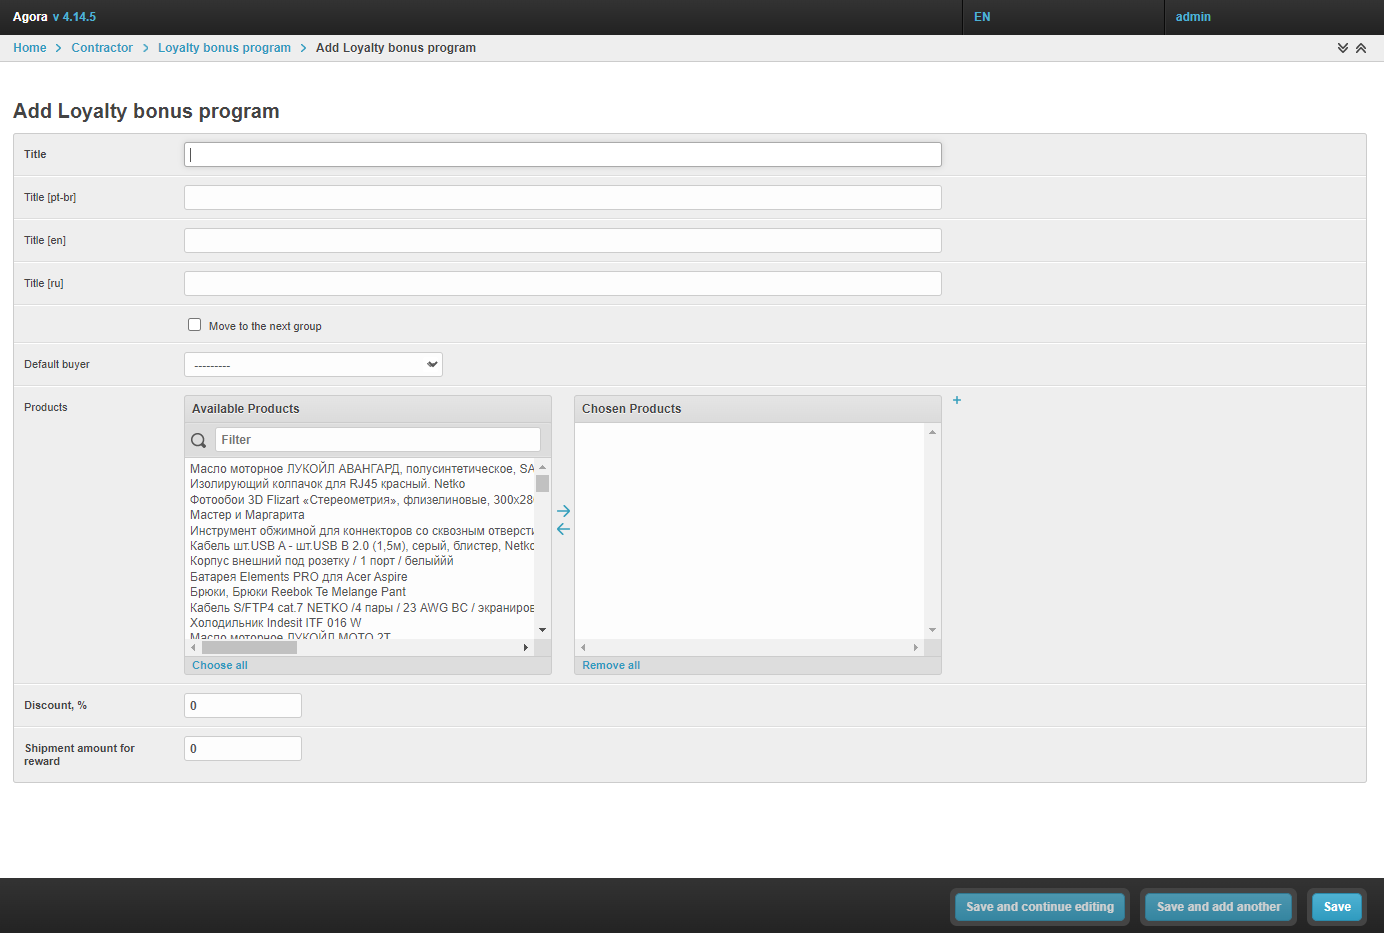Click the magnifier icon in Available Products
Screen dimensions: 1384x933
[199, 440]
